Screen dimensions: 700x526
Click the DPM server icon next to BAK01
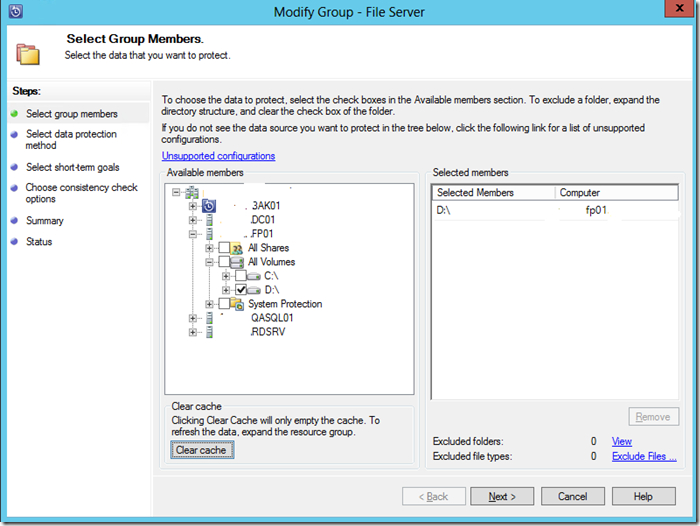tap(209, 206)
